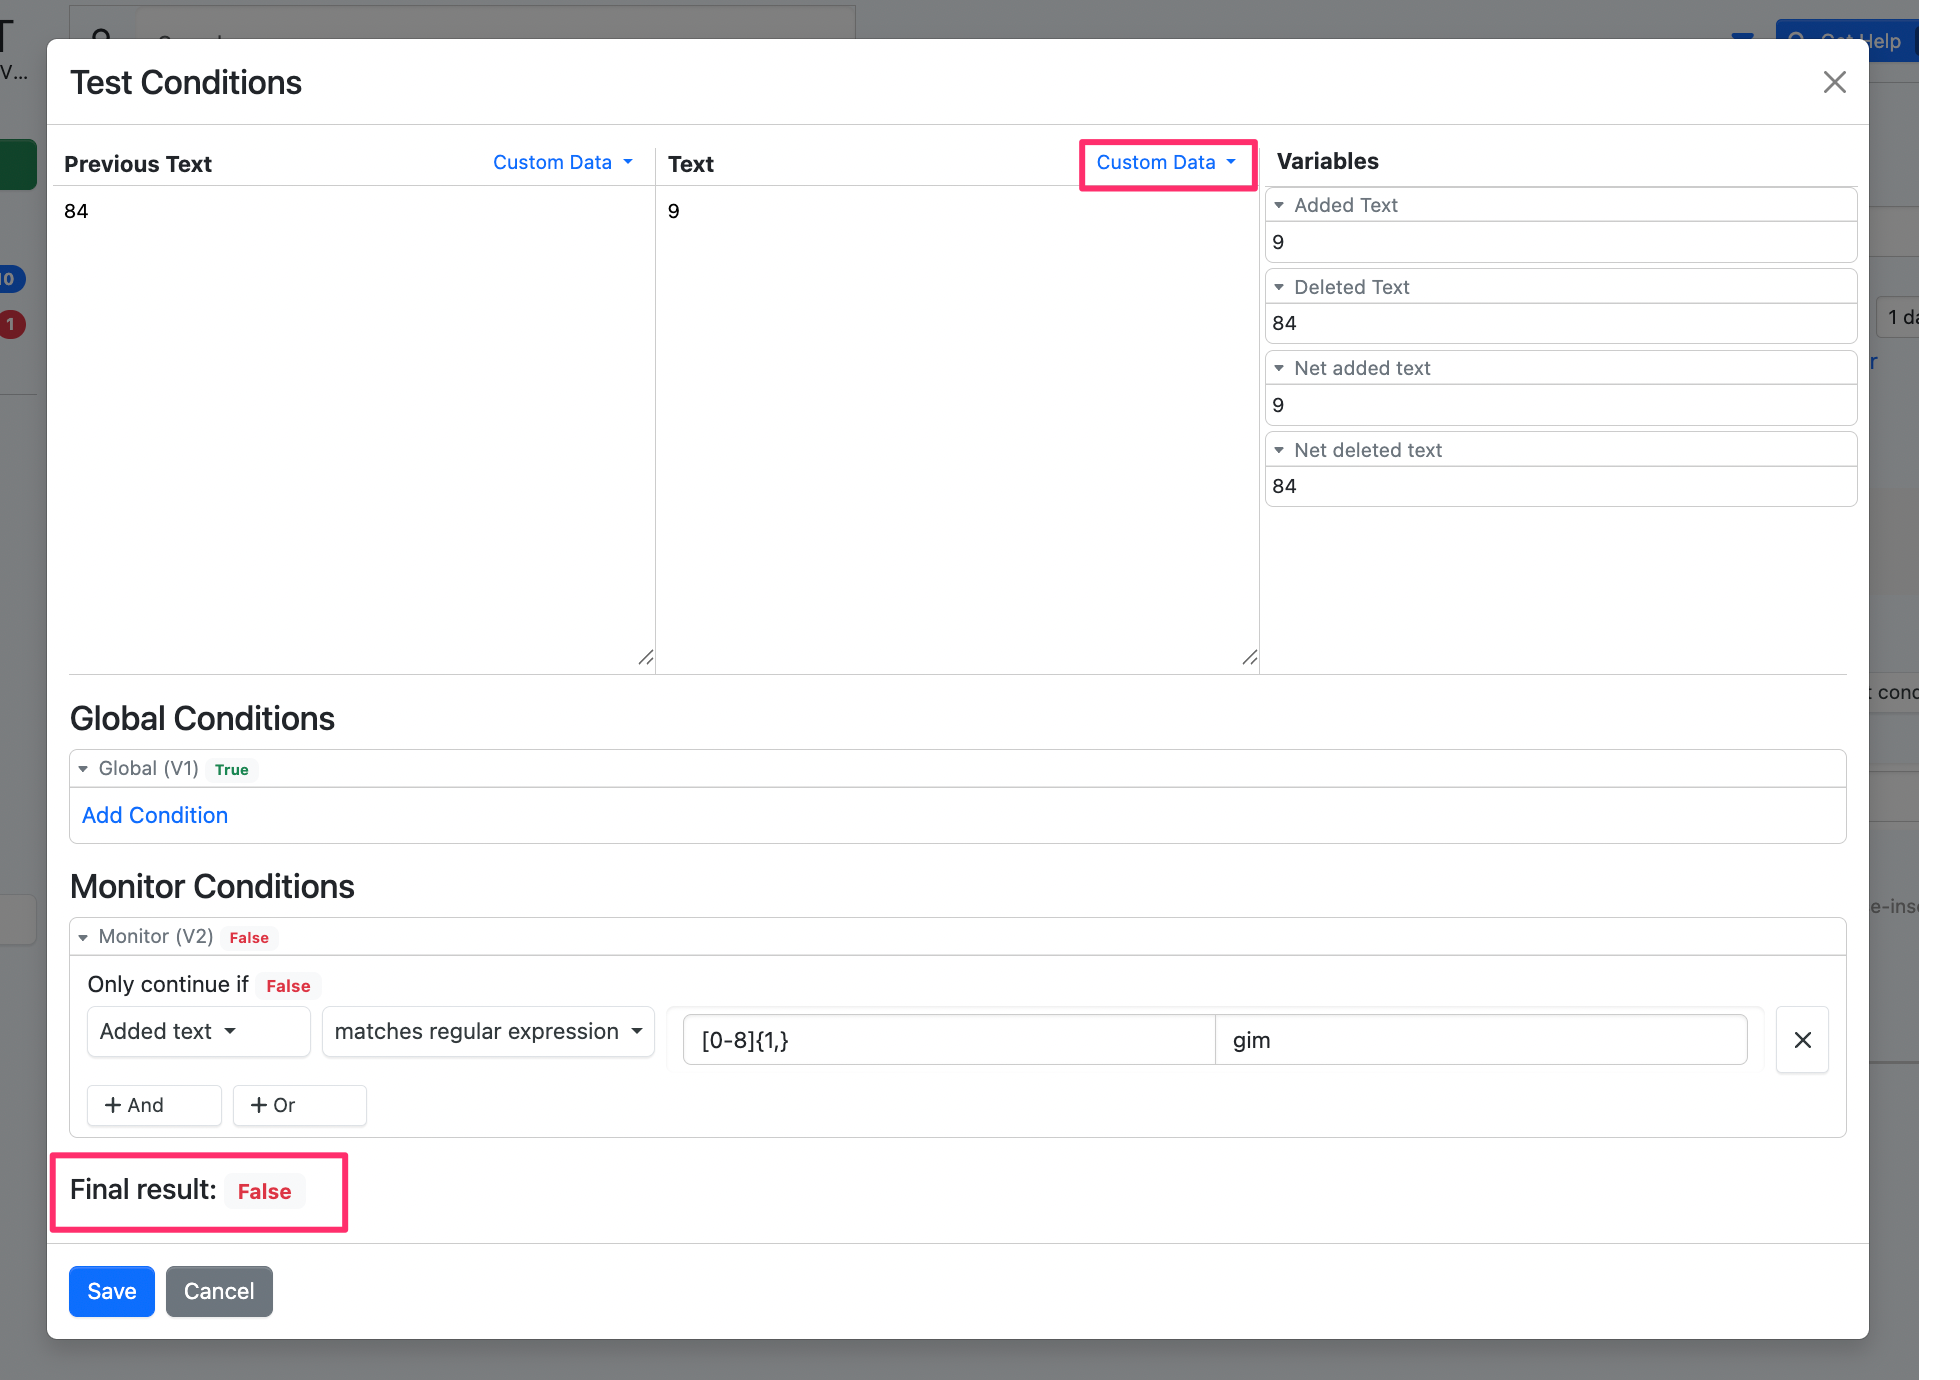This screenshot has height=1380, width=1960.
Task: Remove the regex condition with X button
Action: pos(1802,1040)
